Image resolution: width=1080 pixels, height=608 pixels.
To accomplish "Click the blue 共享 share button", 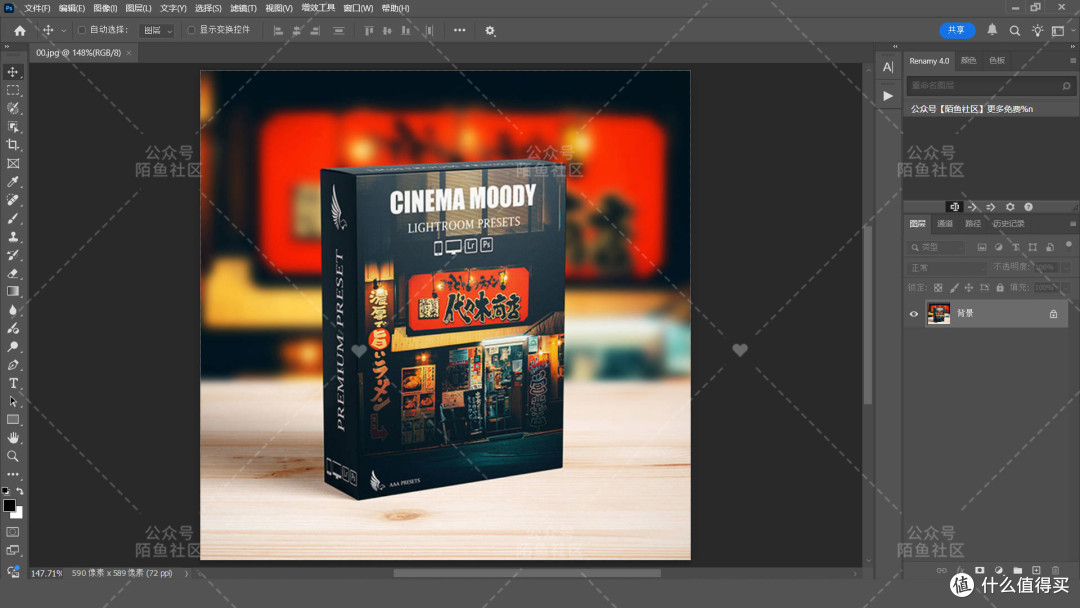I will click(957, 30).
